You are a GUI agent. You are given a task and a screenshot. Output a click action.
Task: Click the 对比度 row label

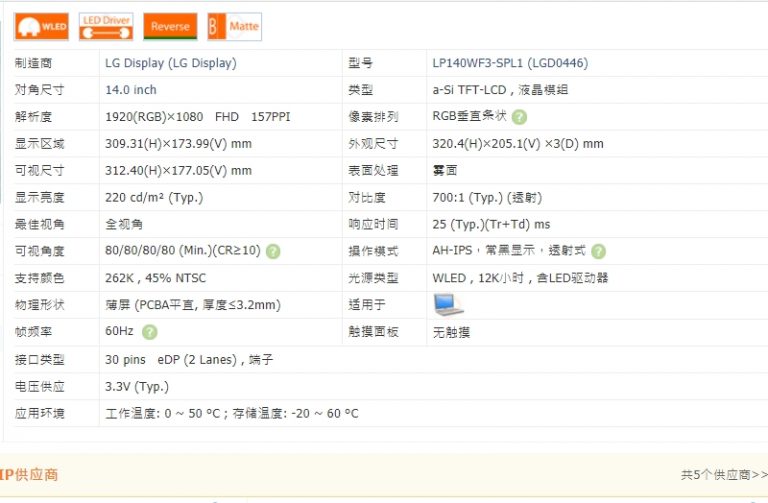(367, 197)
